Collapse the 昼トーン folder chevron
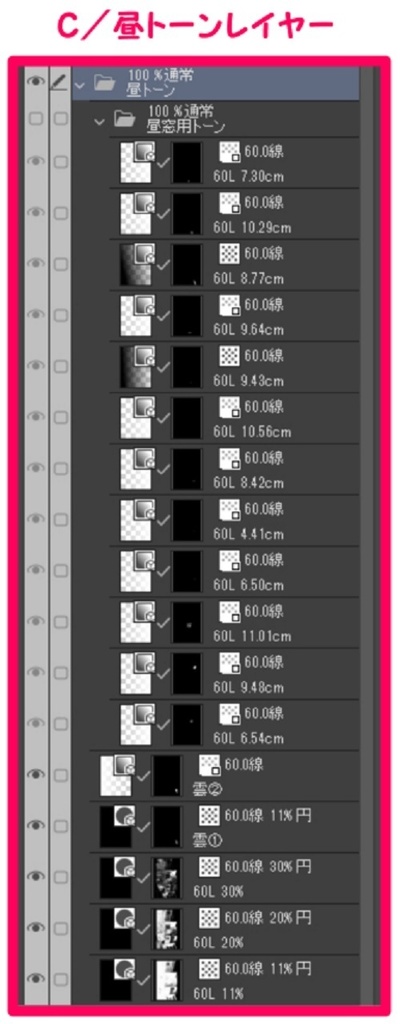Viewport: 400px width, 1024px height. point(80,84)
